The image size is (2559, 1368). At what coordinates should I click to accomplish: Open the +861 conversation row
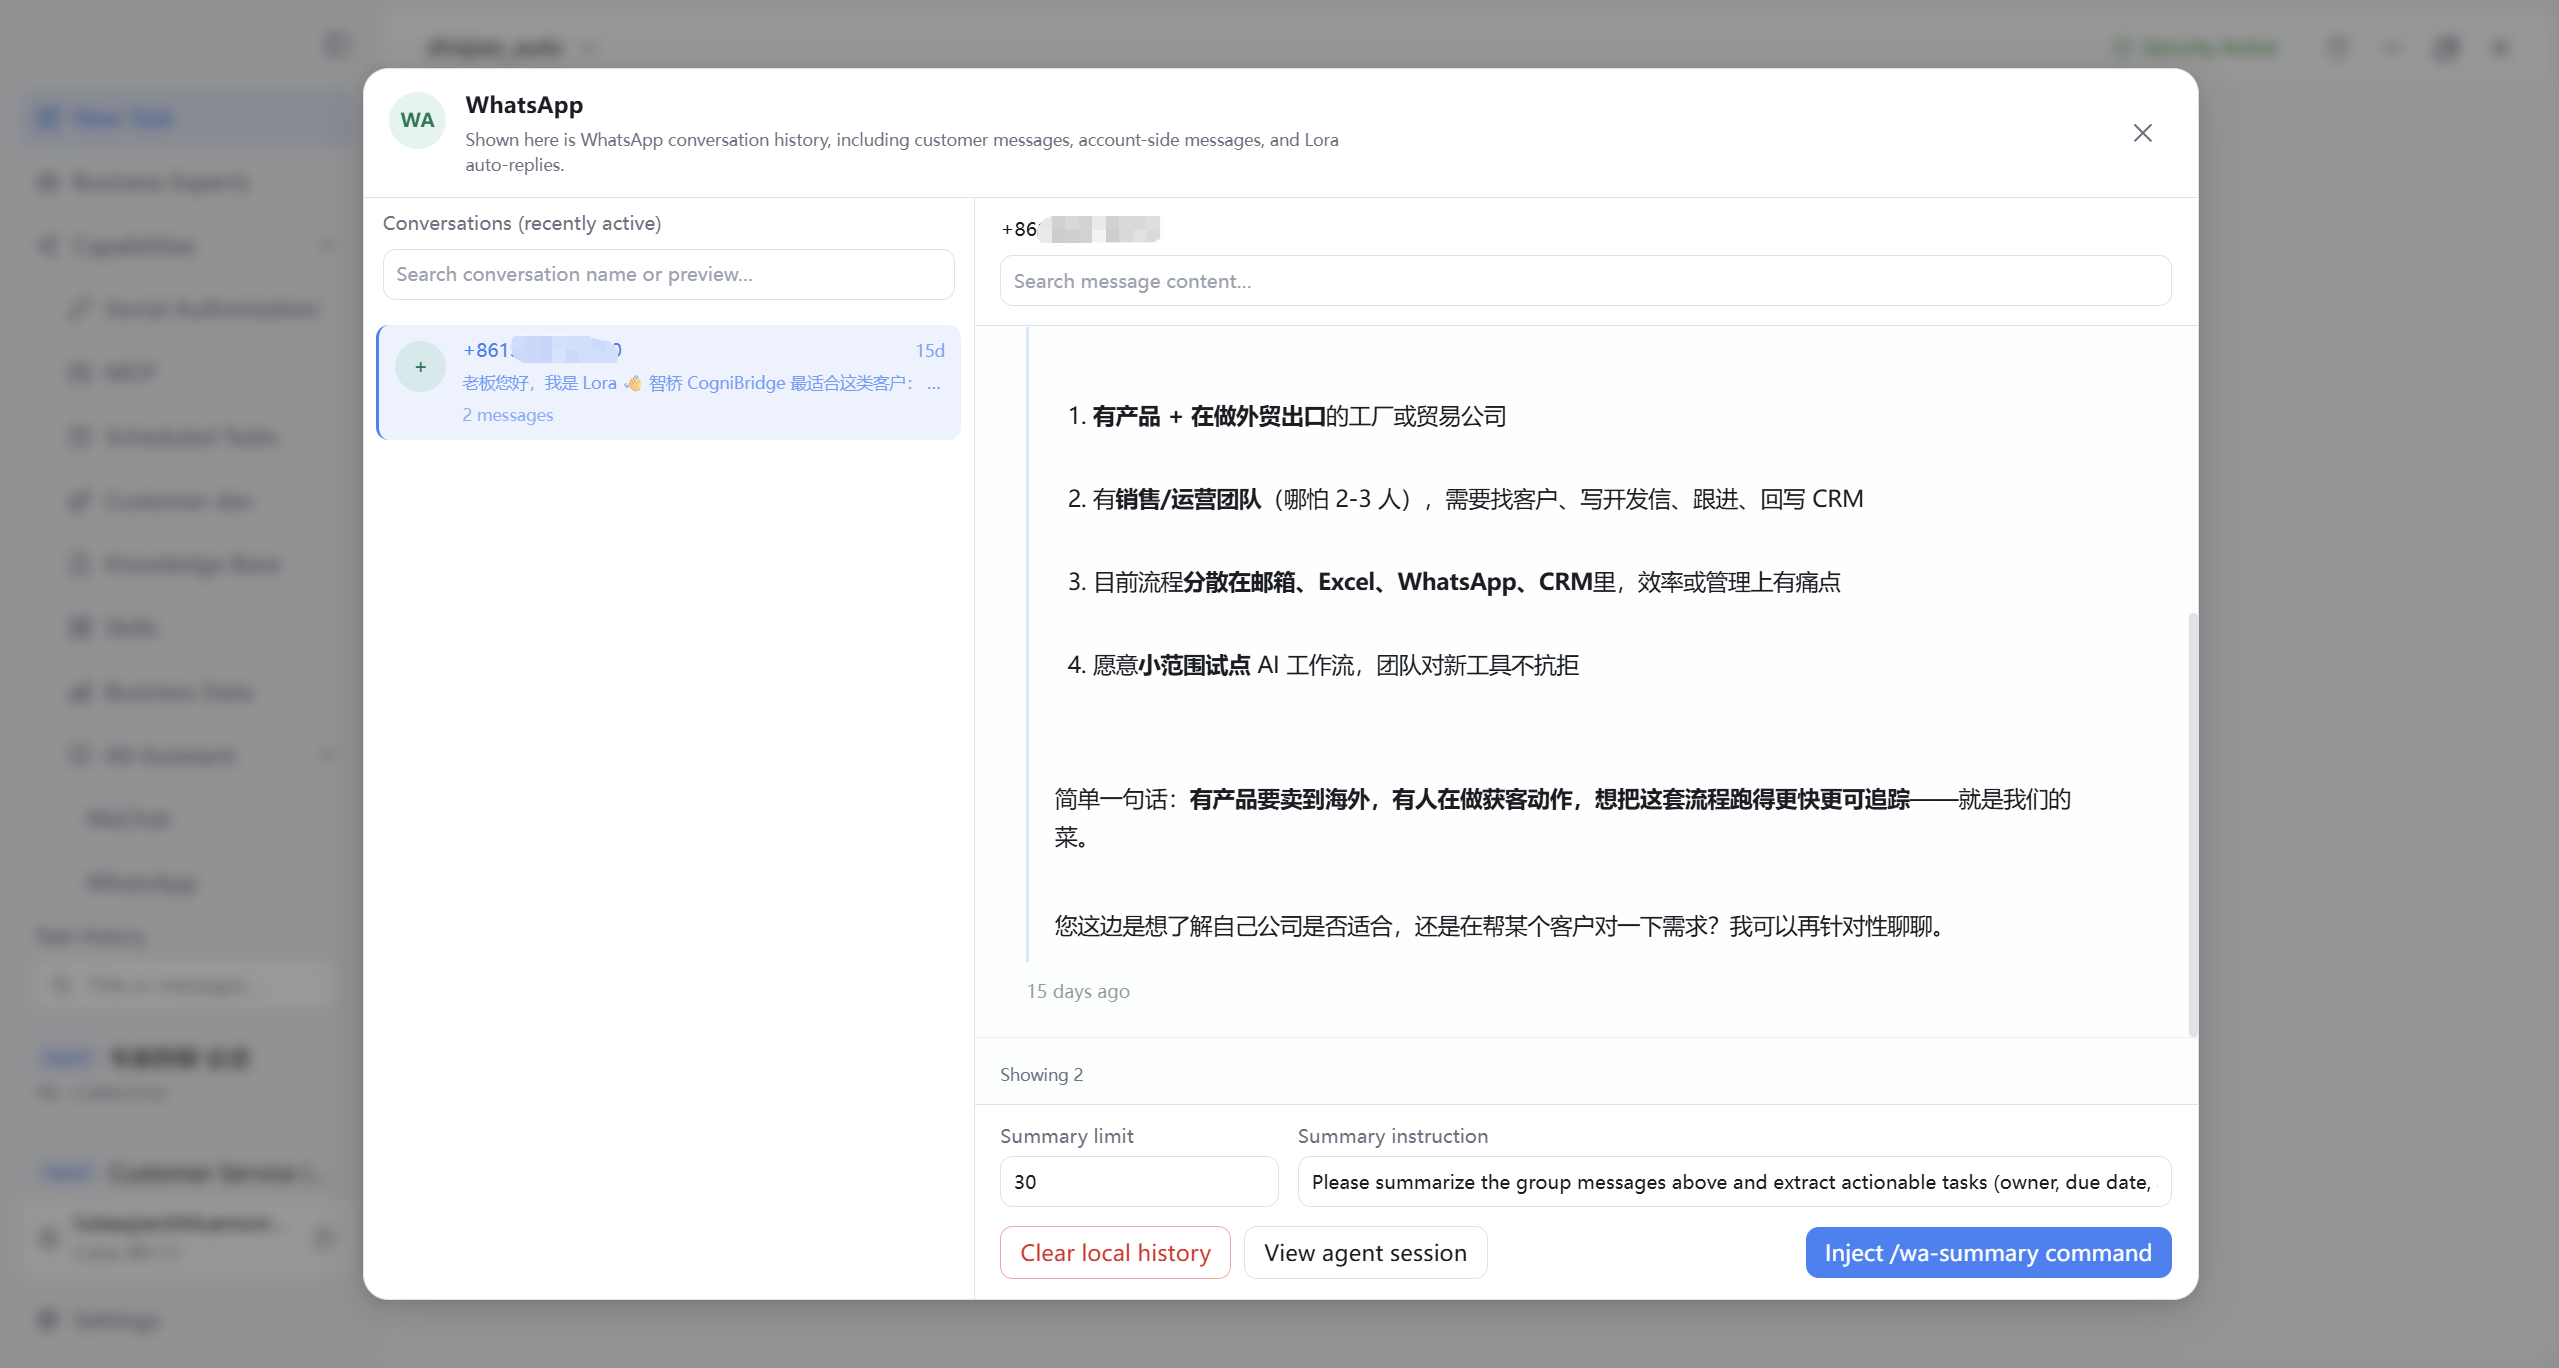click(668, 382)
